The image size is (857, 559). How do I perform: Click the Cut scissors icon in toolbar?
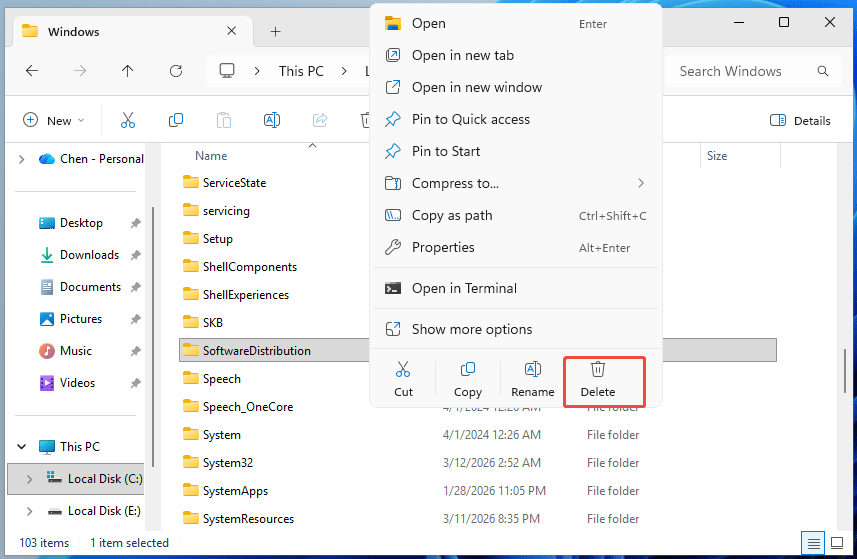(x=128, y=120)
